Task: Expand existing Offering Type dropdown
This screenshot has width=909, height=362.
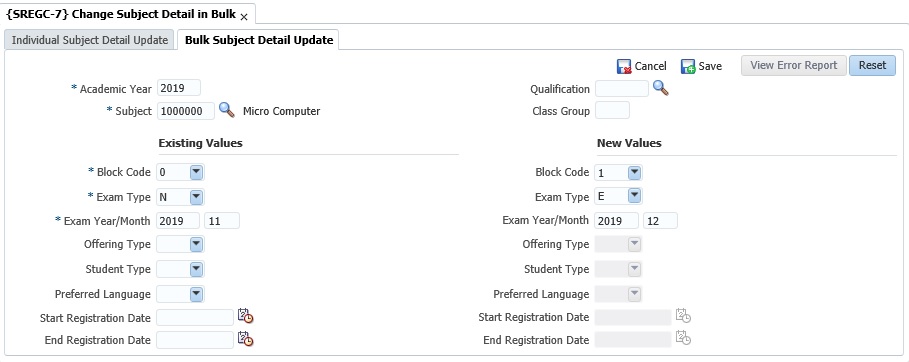Action: point(196,244)
